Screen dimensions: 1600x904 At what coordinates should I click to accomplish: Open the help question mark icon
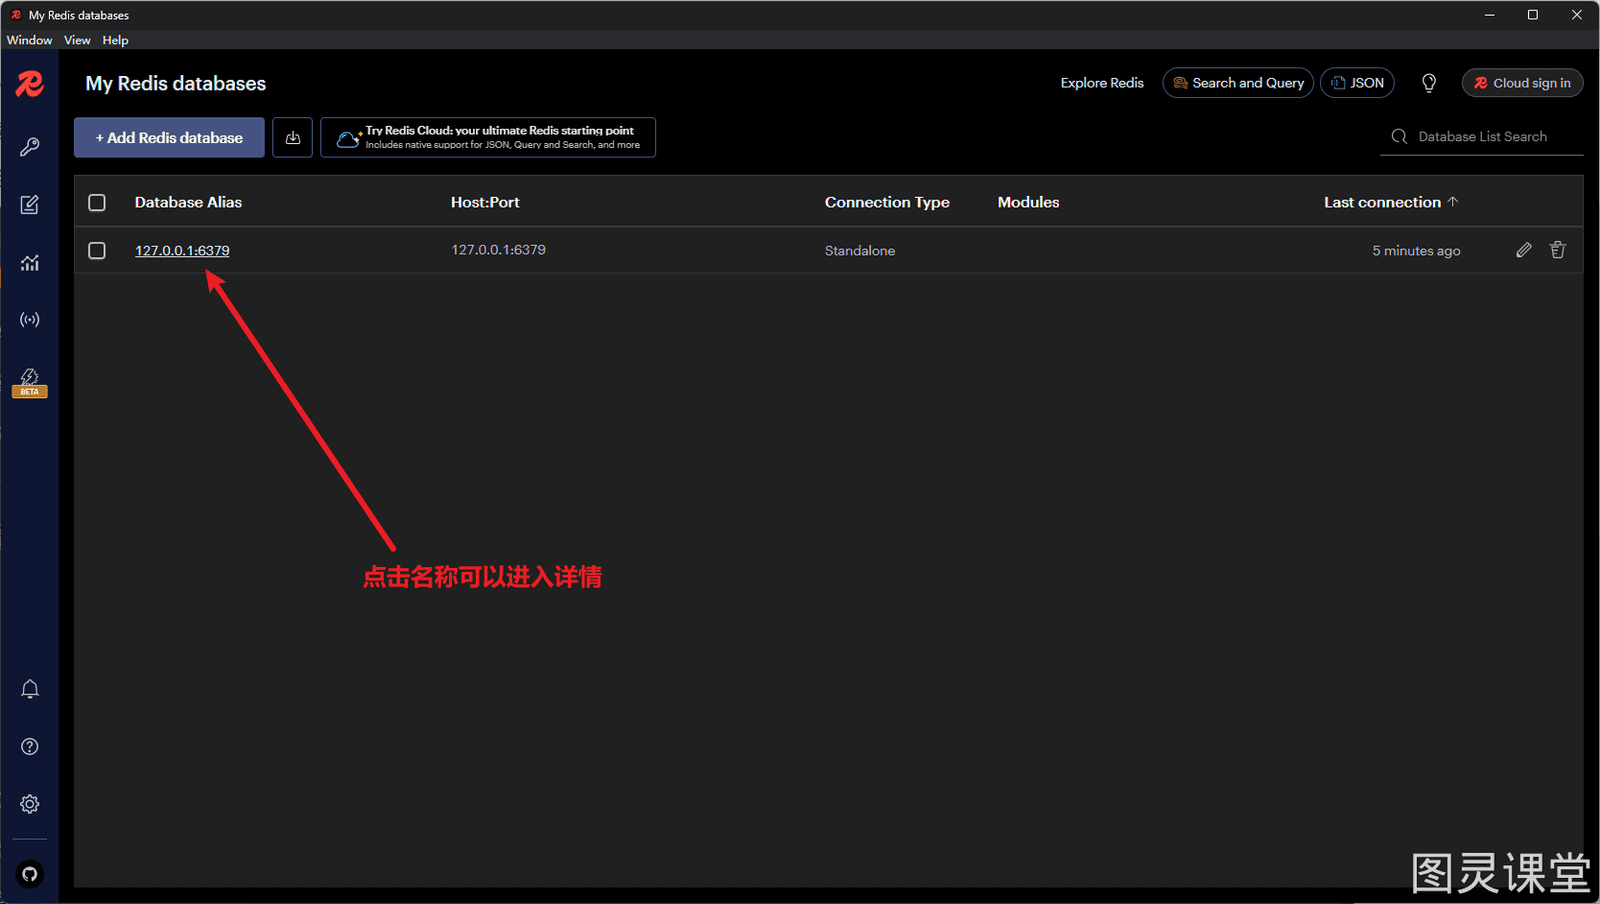coord(30,747)
